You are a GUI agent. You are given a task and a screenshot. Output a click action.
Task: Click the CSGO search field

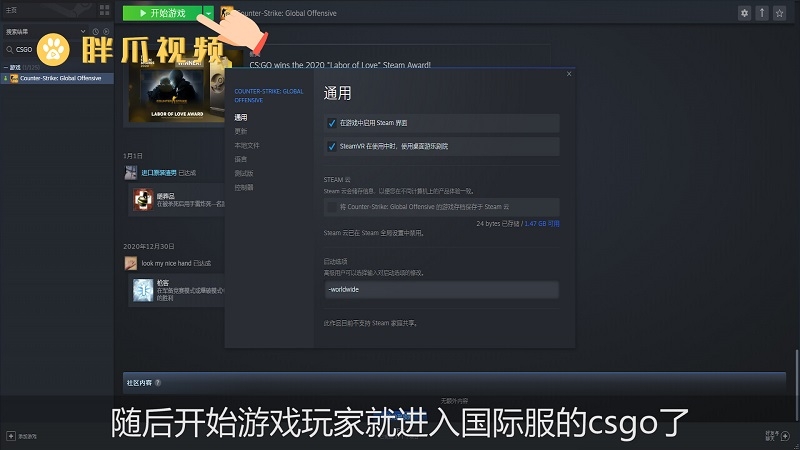coord(26,49)
